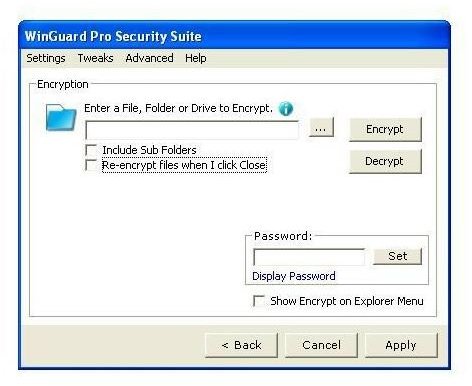Screen dimensions: 472x386
Task: Click the Set password button
Action: tap(397, 256)
